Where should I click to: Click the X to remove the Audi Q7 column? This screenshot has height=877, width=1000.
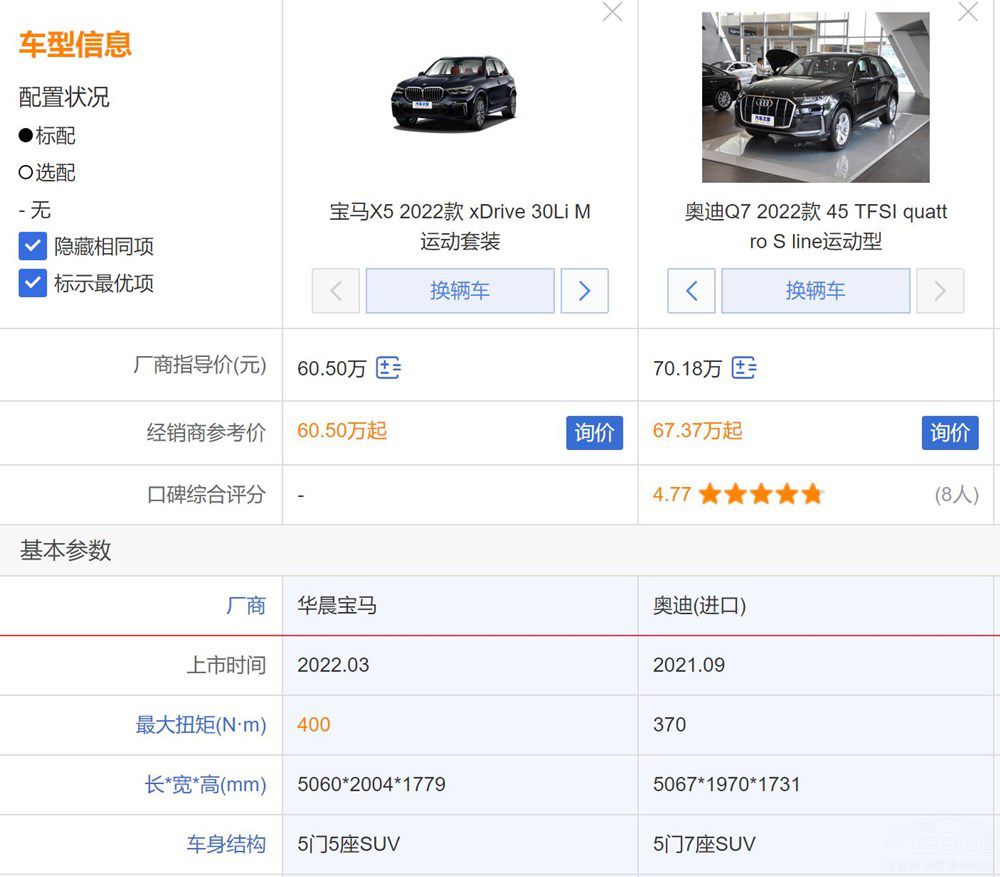pos(966,13)
